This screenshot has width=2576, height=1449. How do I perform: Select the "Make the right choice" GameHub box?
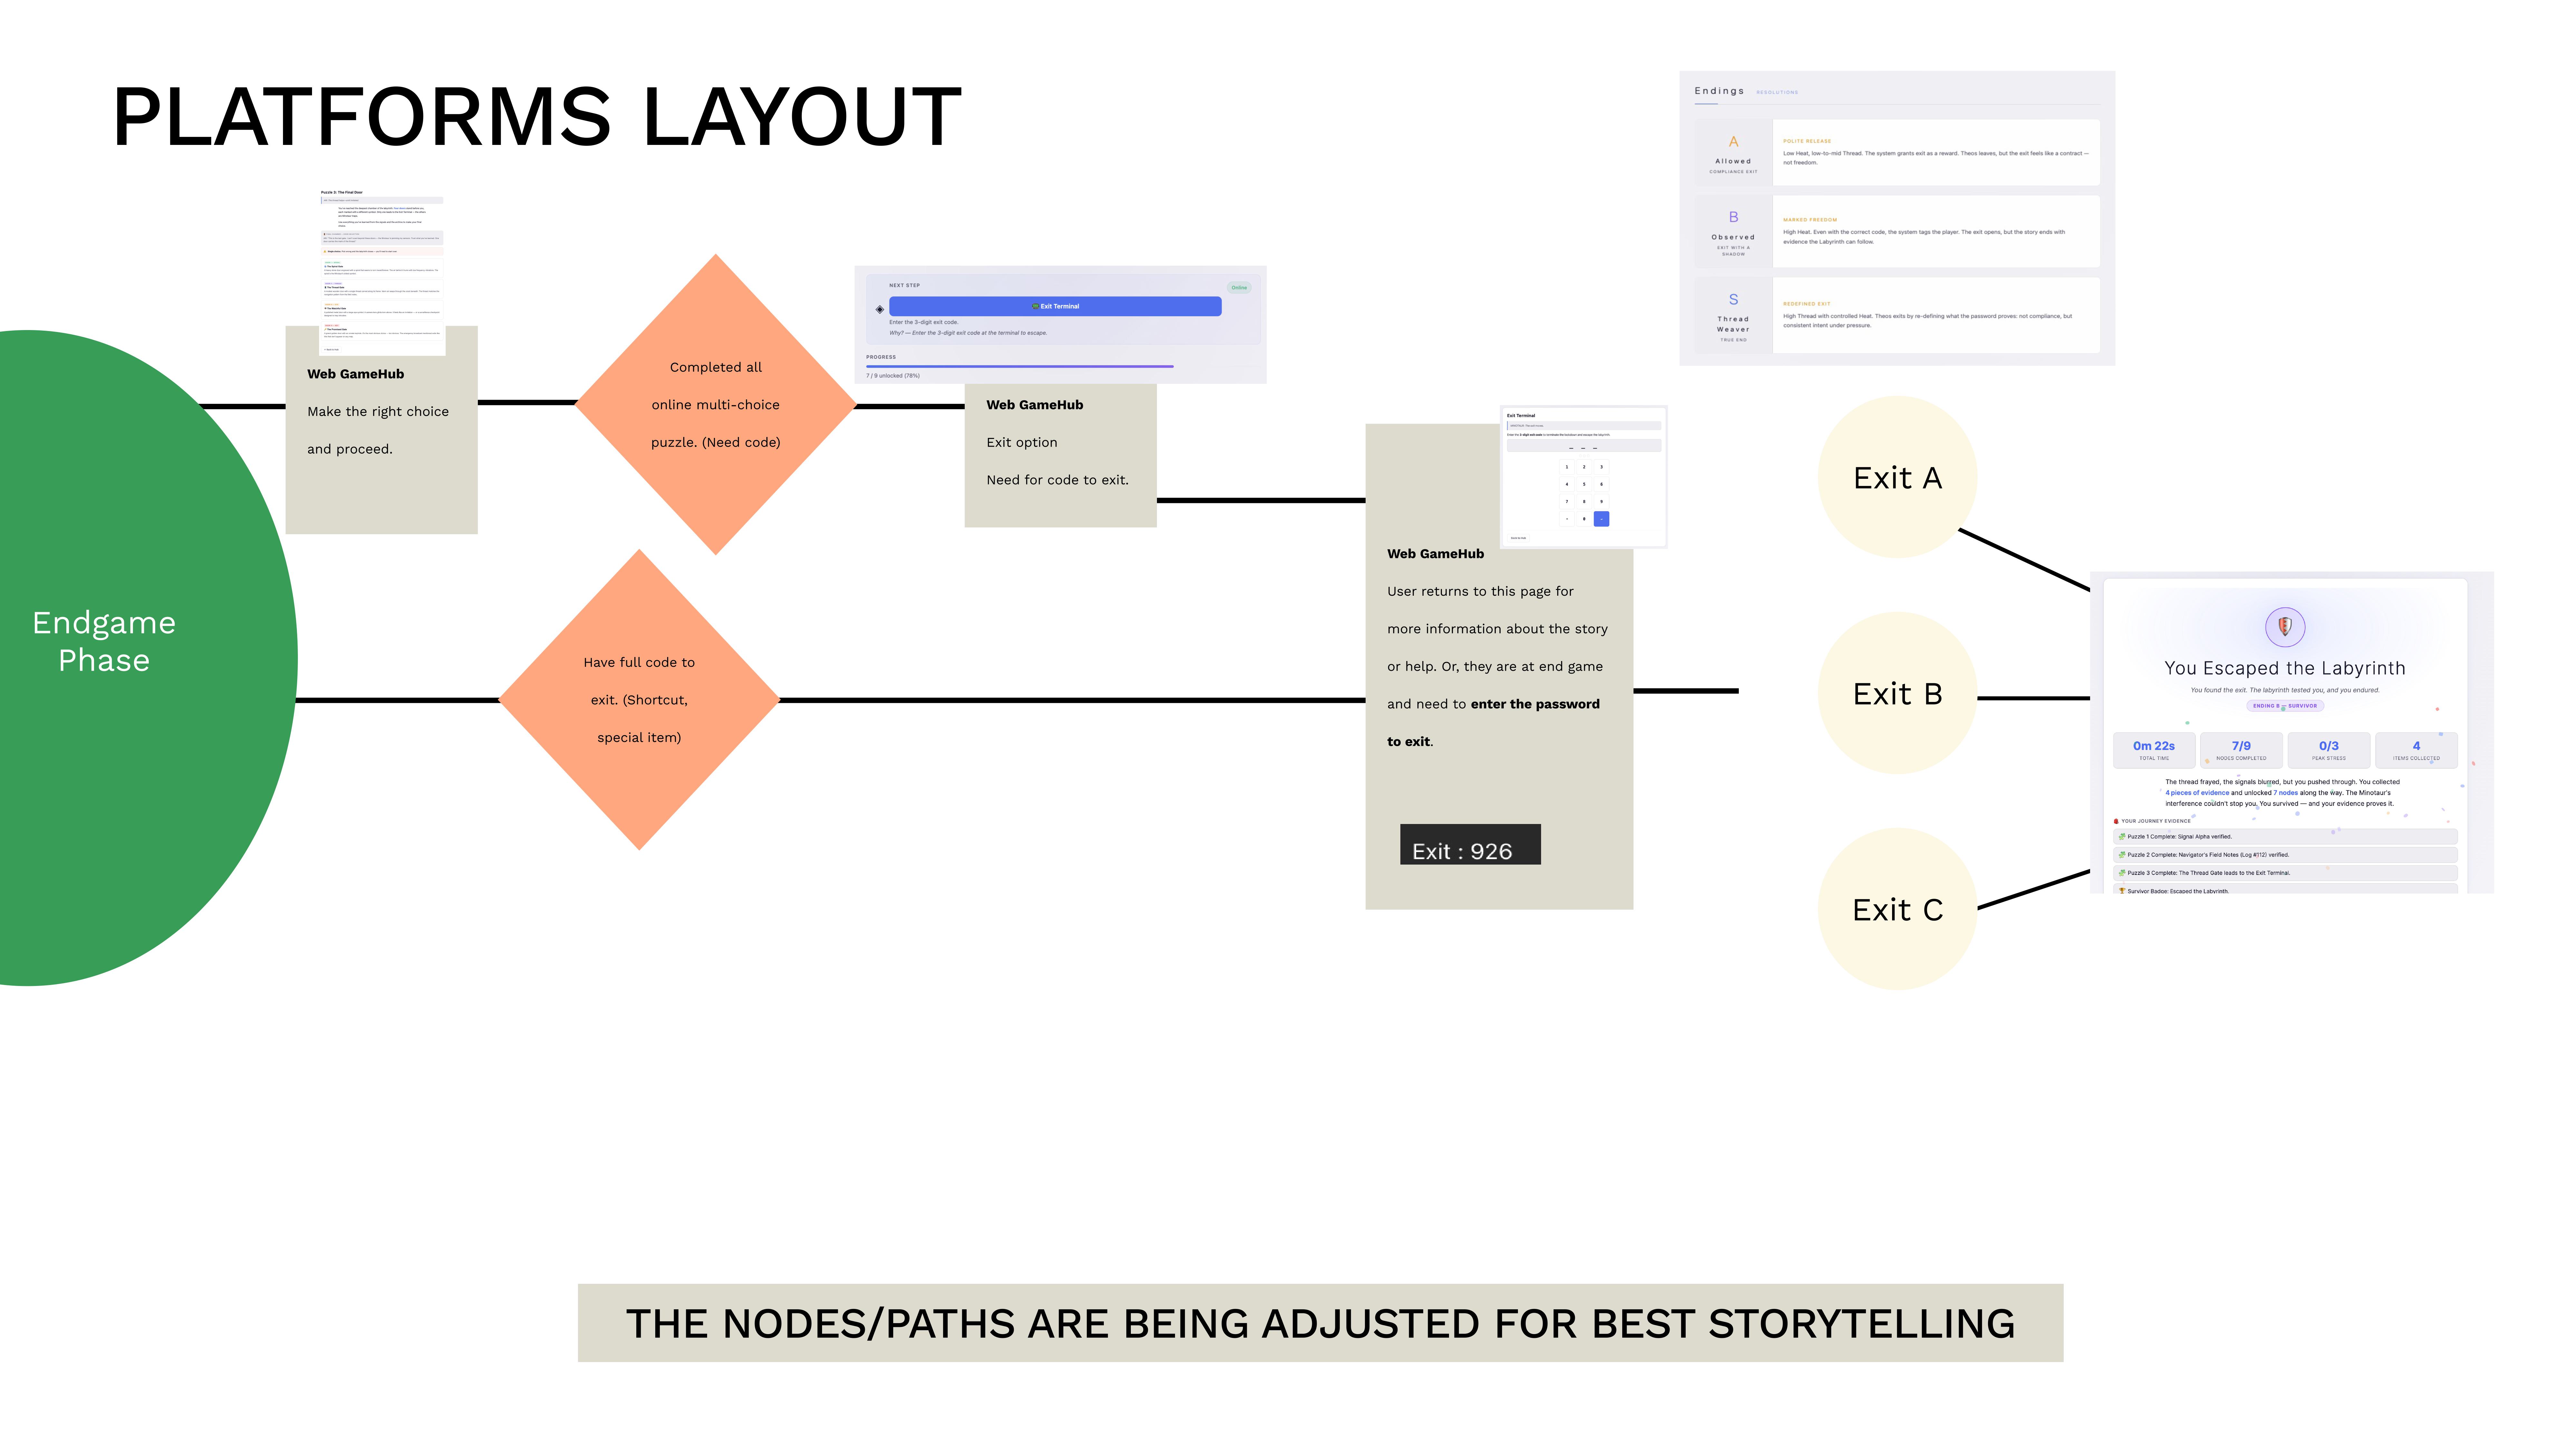[382, 430]
